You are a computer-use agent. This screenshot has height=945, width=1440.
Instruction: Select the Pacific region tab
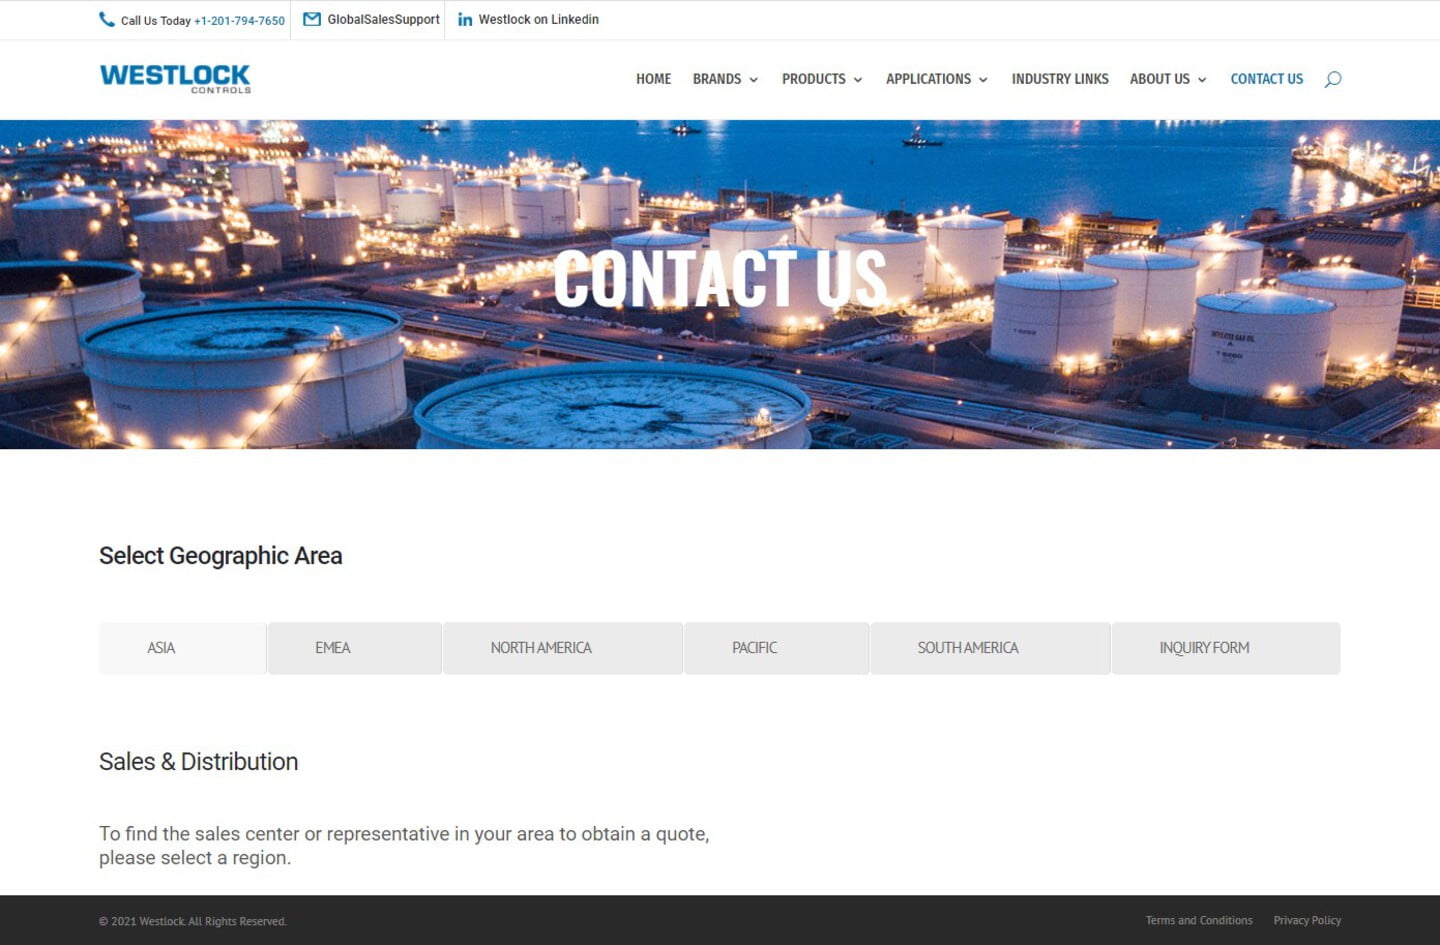point(754,648)
